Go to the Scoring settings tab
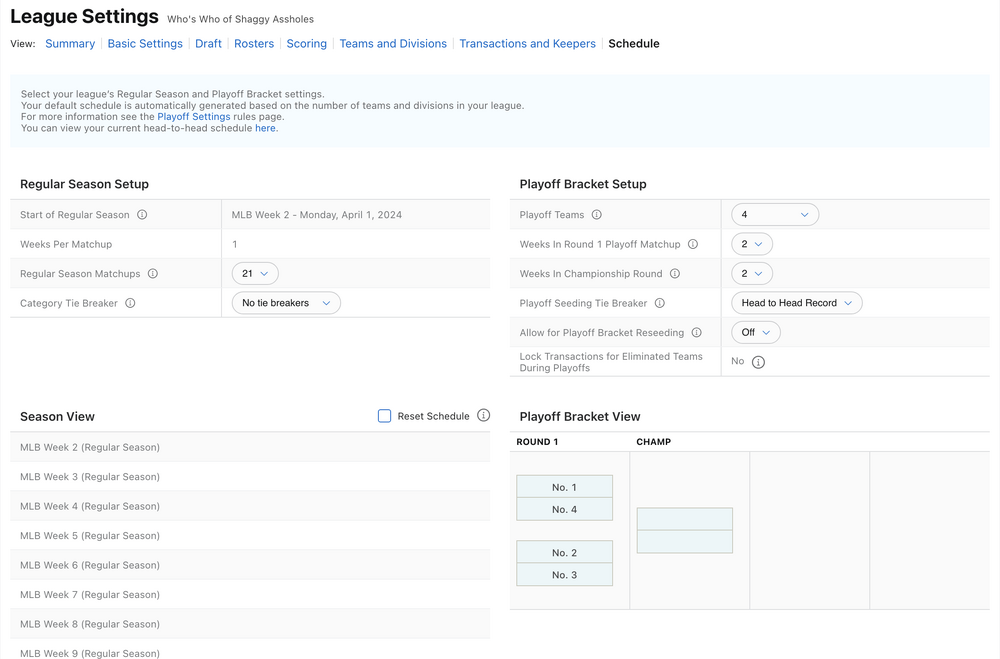 (306, 44)
